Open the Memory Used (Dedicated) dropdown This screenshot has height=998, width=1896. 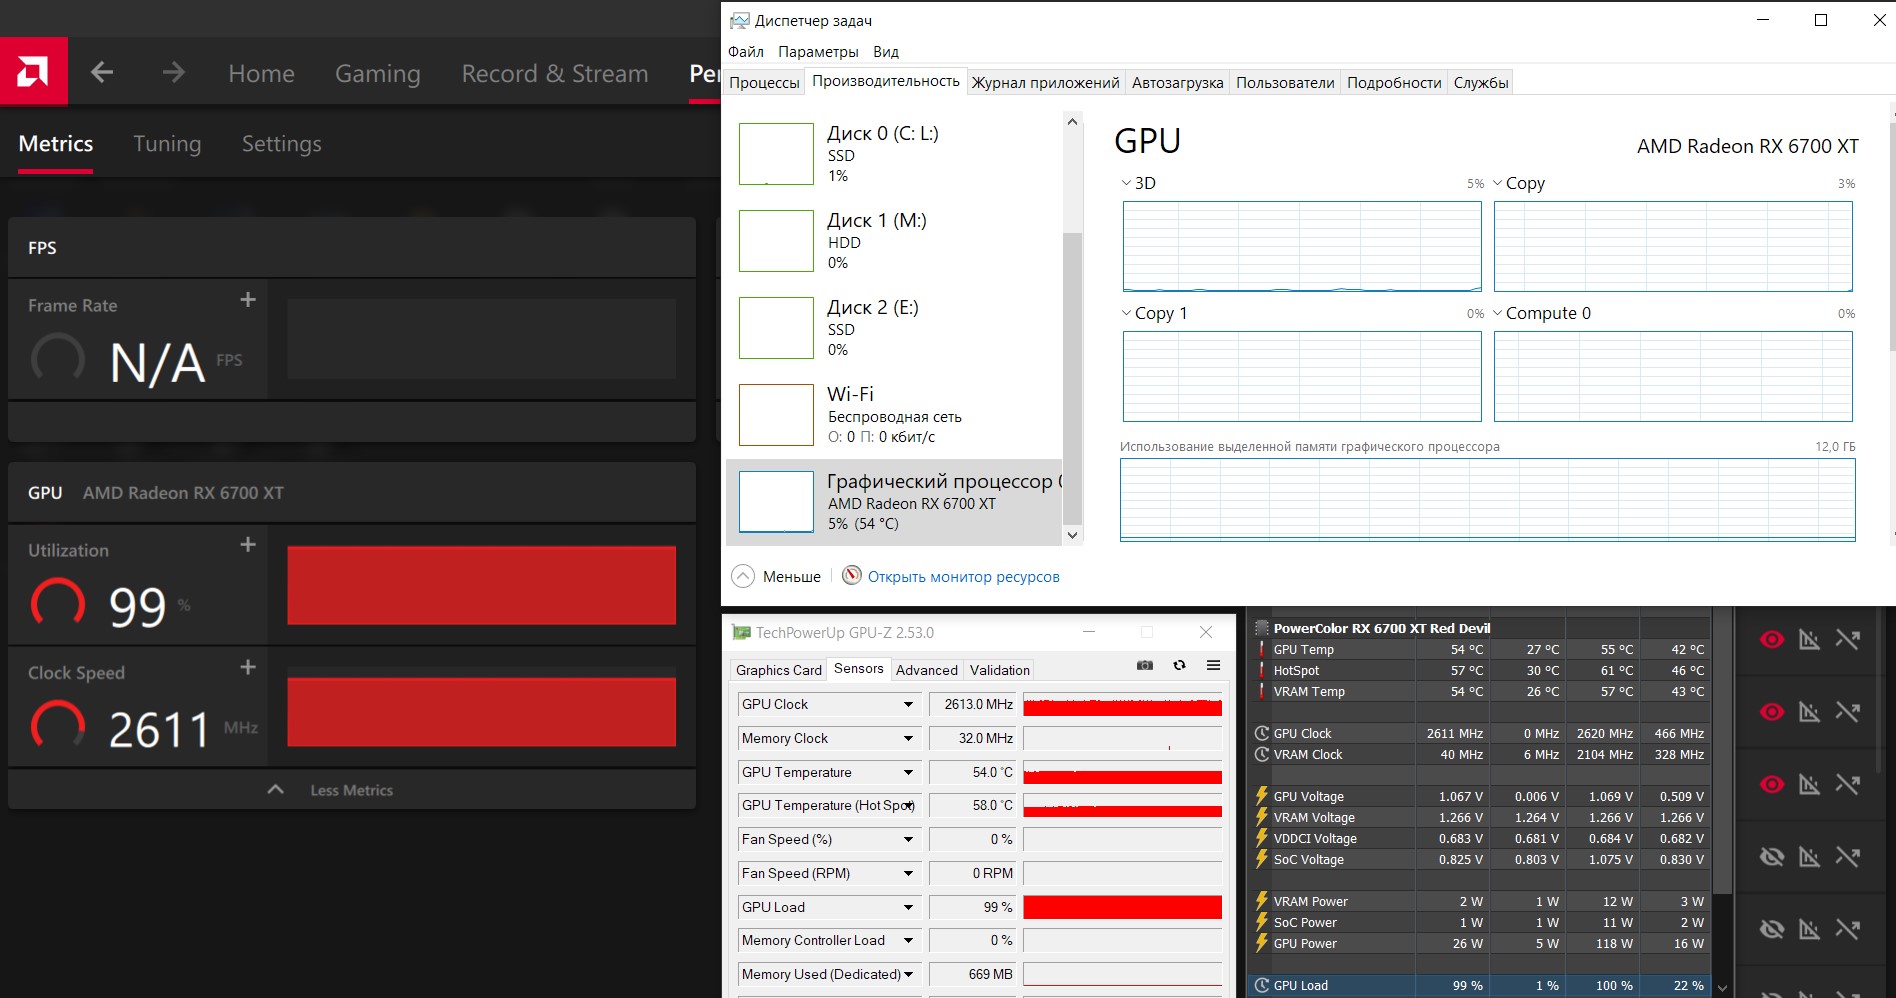pyautogui.click(x=908, y=974)
